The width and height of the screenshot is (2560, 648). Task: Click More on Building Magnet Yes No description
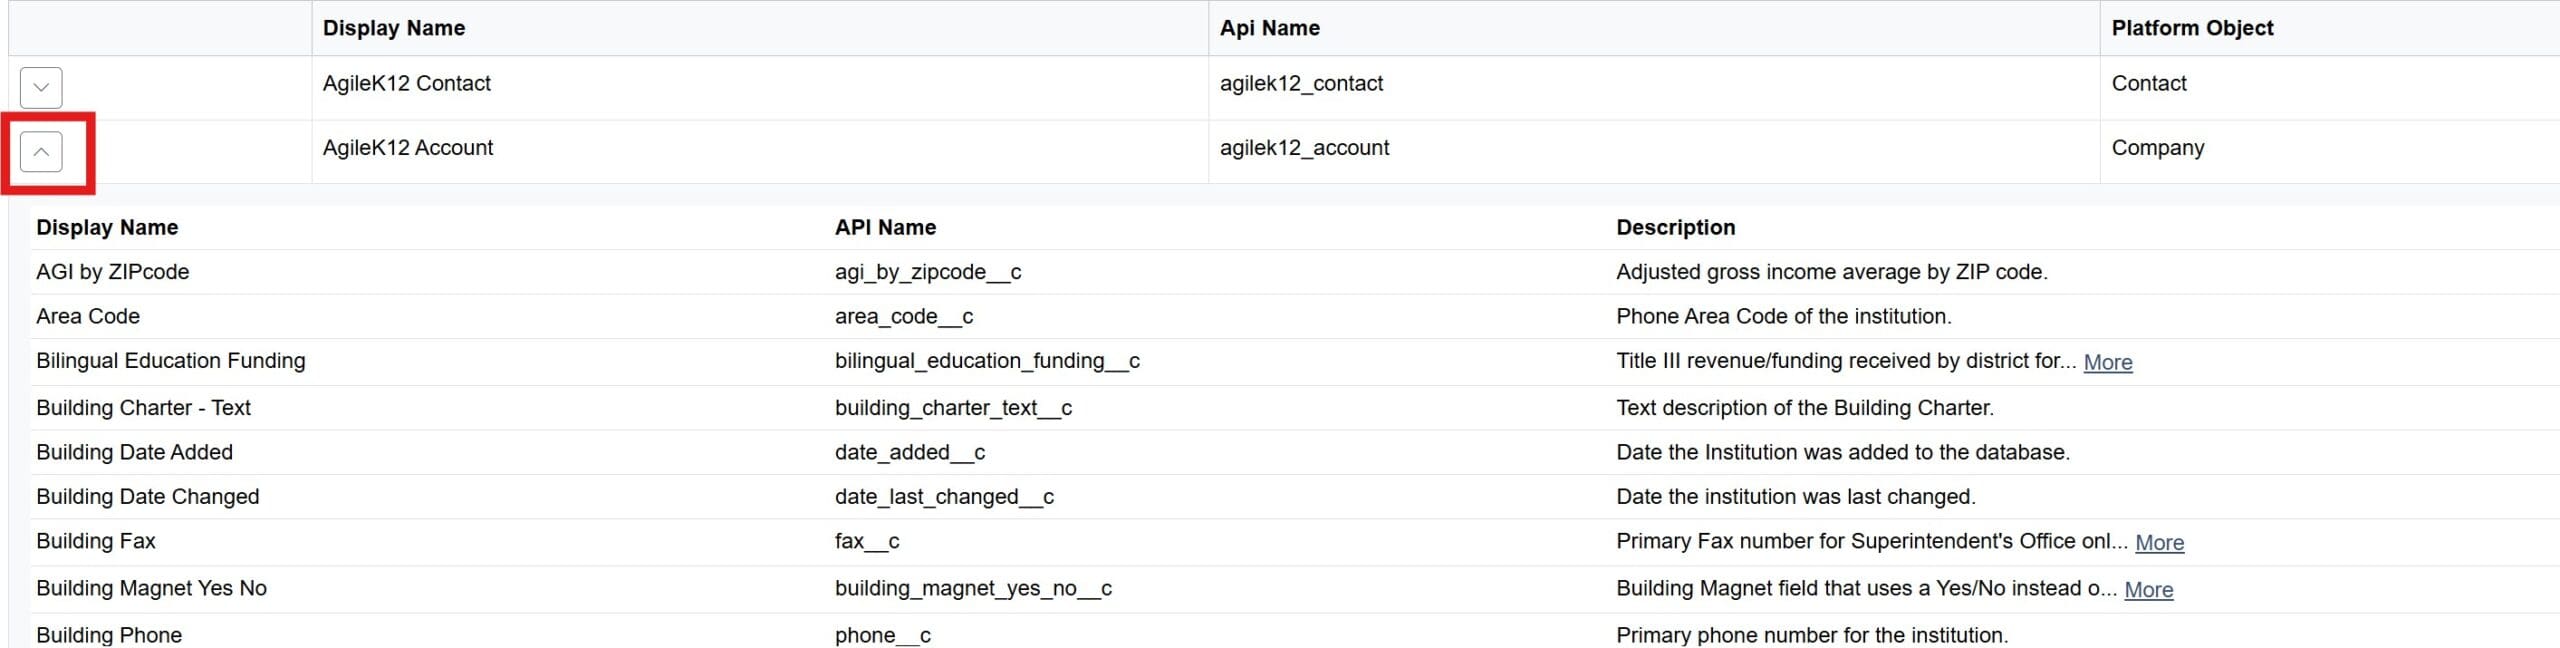coord(2148,589)
